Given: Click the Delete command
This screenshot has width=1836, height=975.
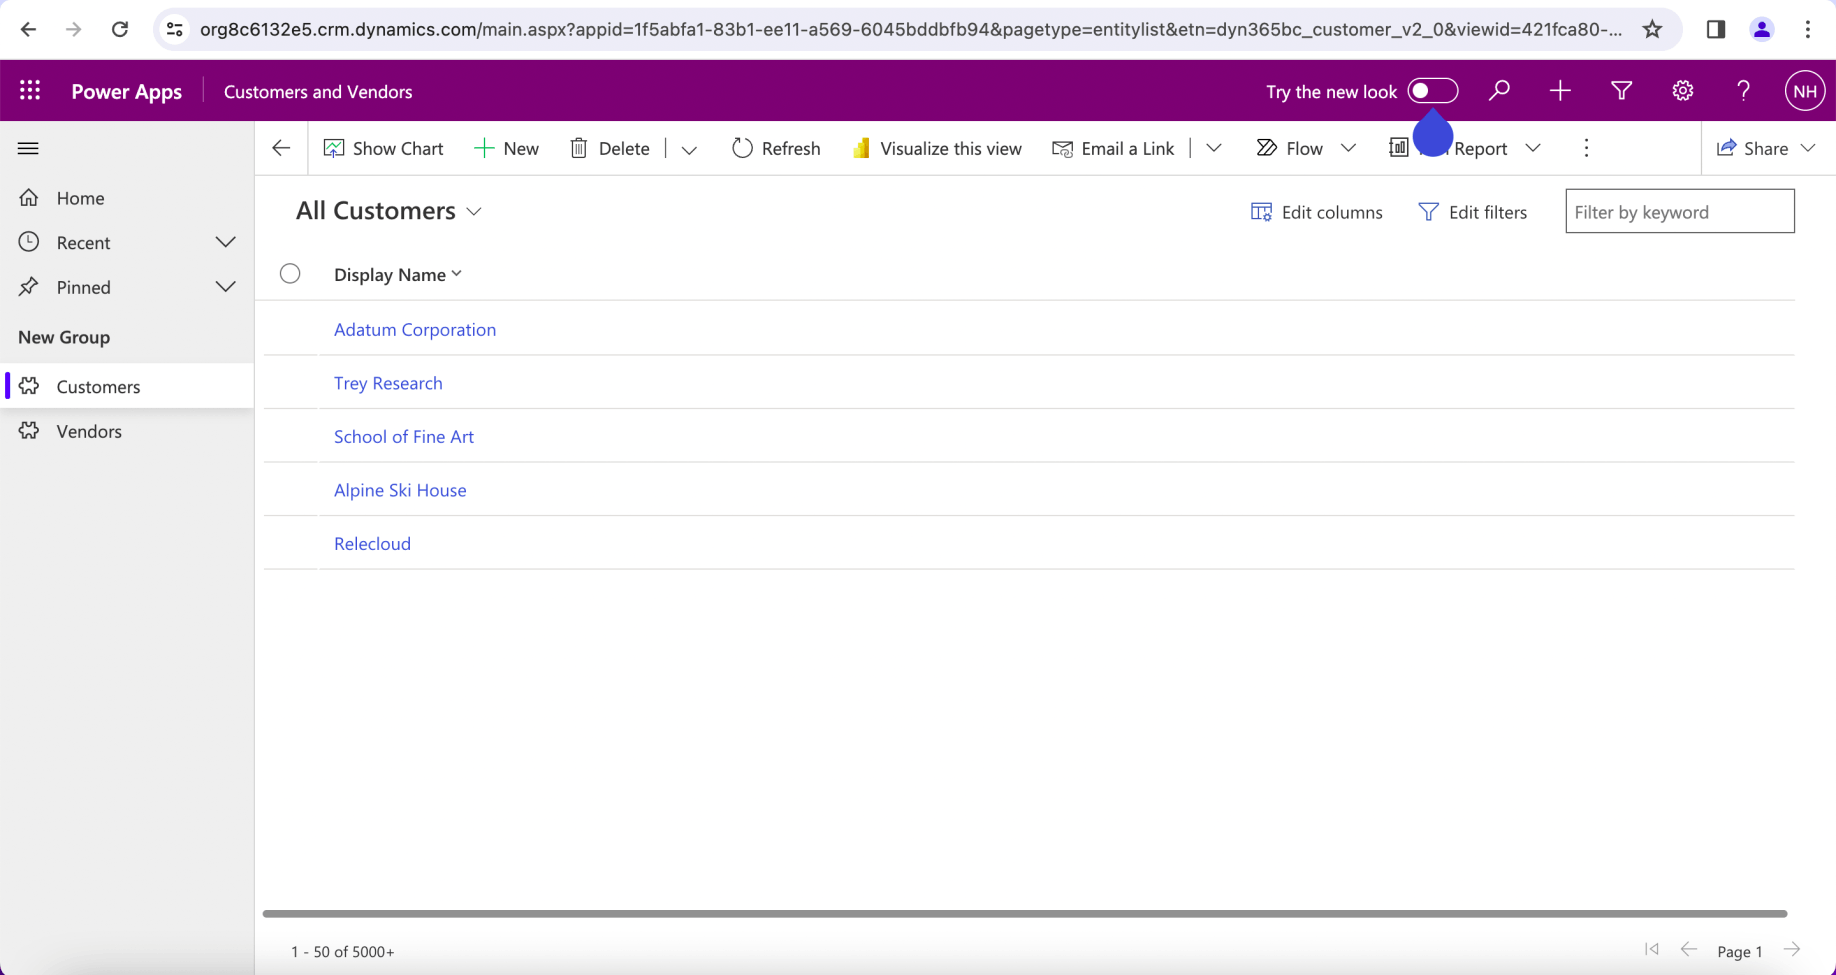Looking at the screenshot, I should pyautogui.click(x=610, y=148).
